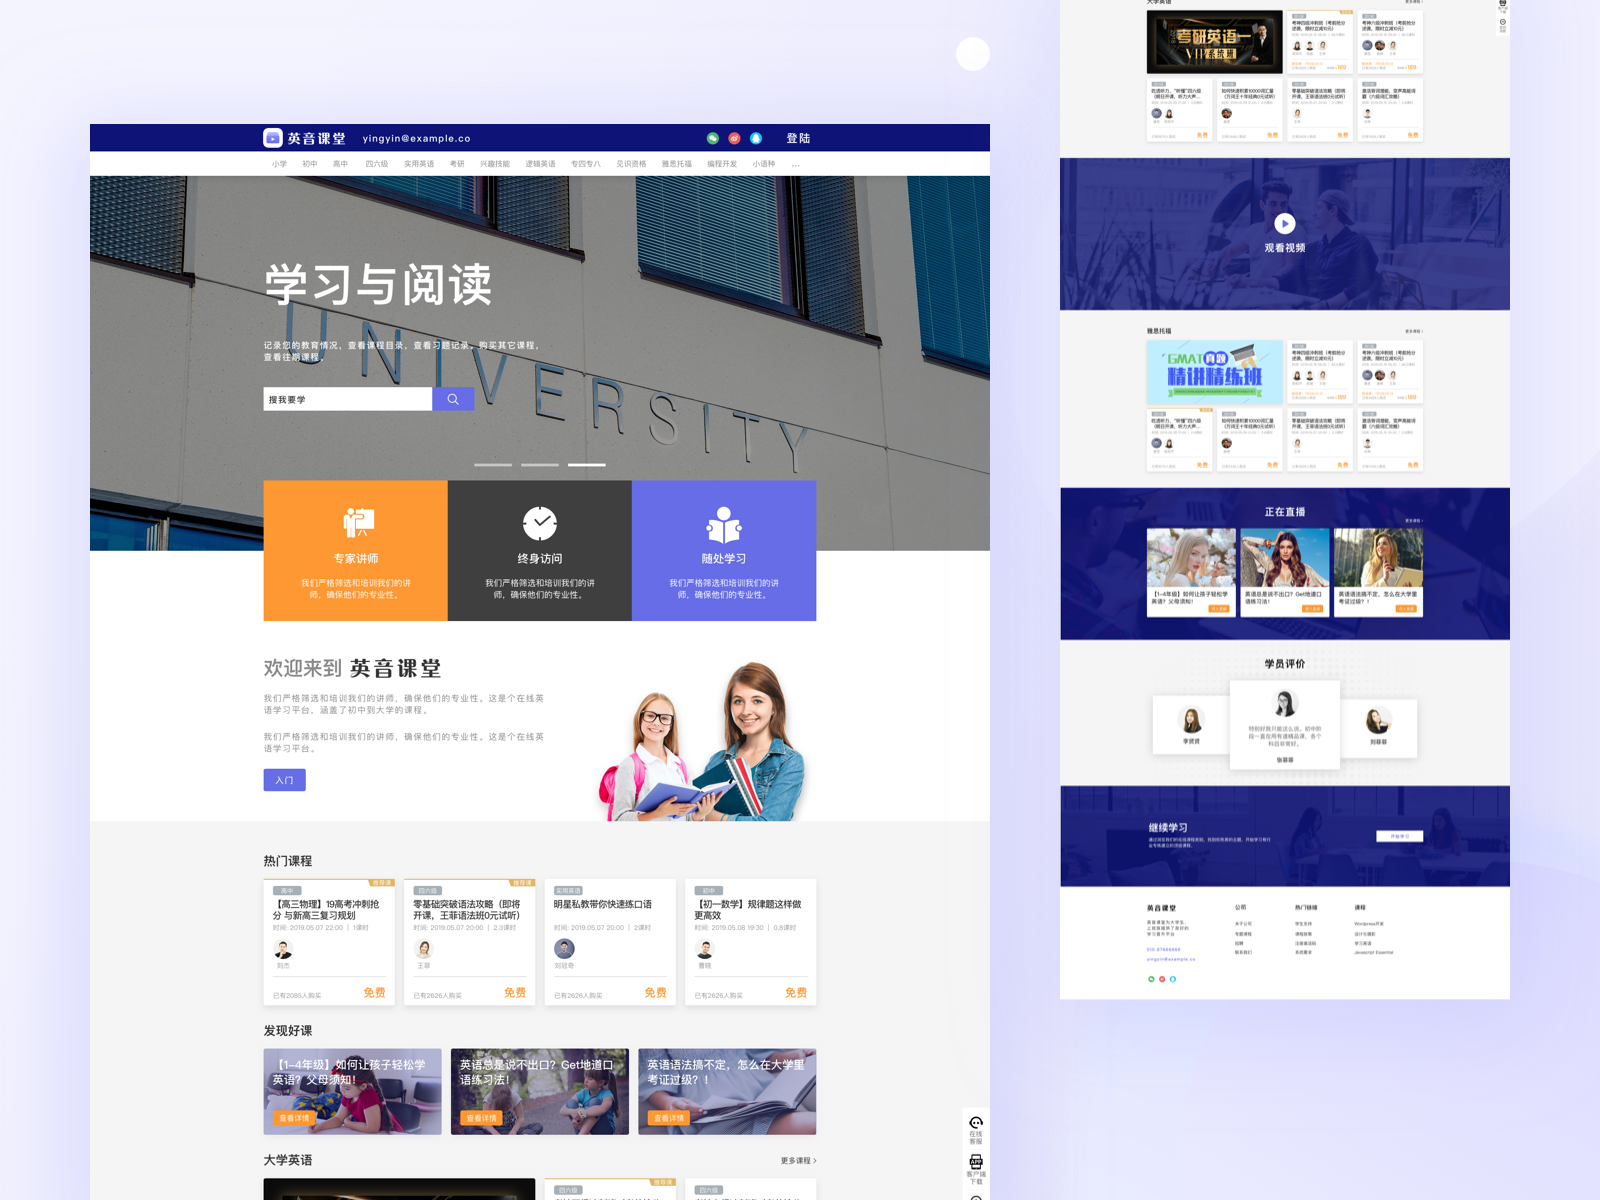Click the 终身访问 clock icon
This screenshot has width=1600, height=1200.
pos(540,522)
